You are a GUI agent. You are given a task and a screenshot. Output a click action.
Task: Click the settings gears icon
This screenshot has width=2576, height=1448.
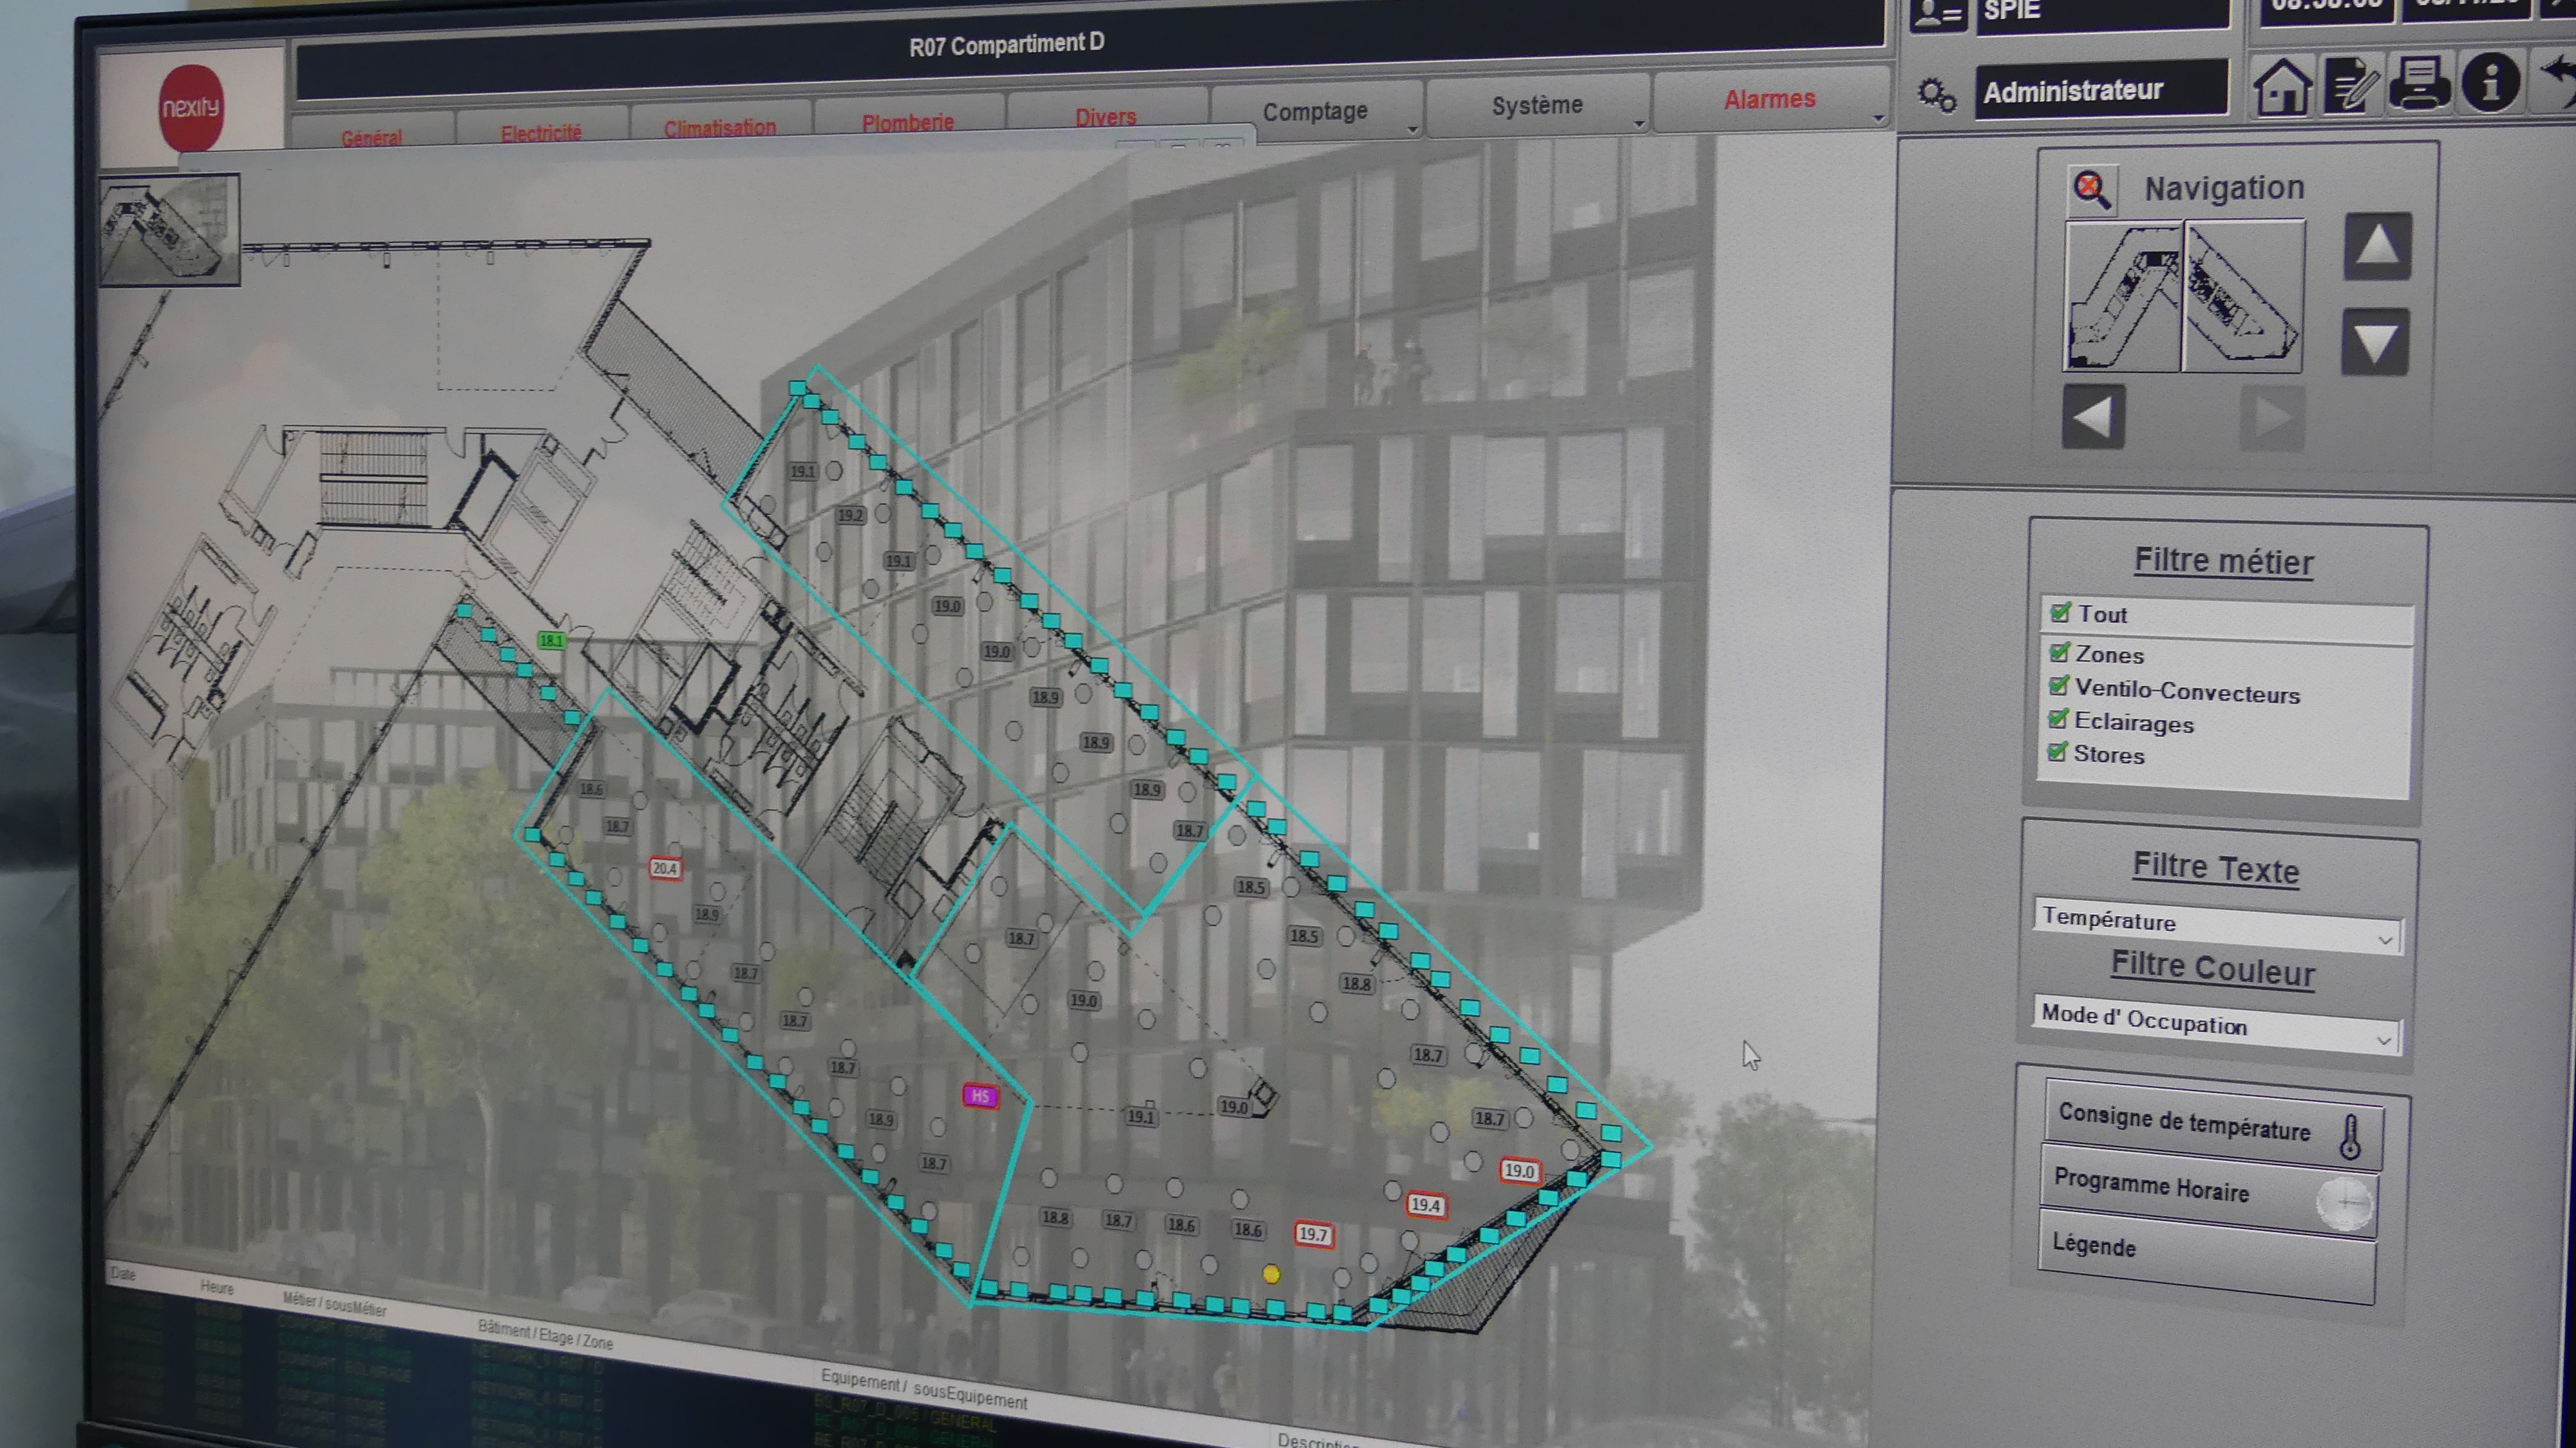(1936, 96)
